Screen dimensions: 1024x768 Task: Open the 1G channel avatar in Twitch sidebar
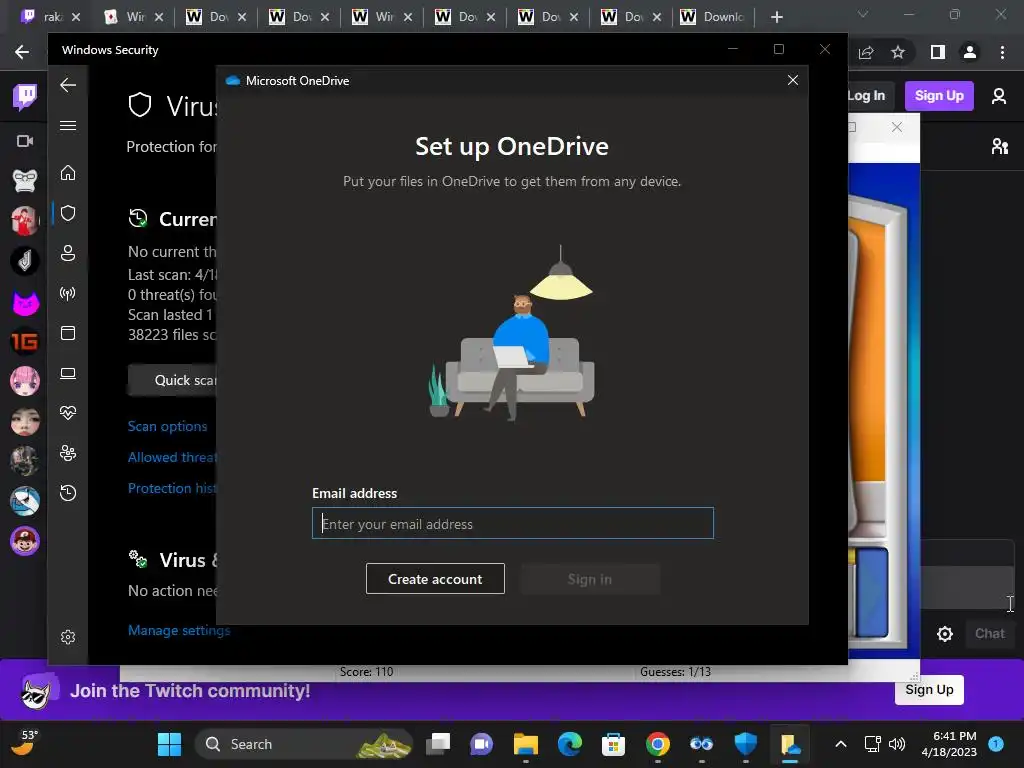coord(25,342)
